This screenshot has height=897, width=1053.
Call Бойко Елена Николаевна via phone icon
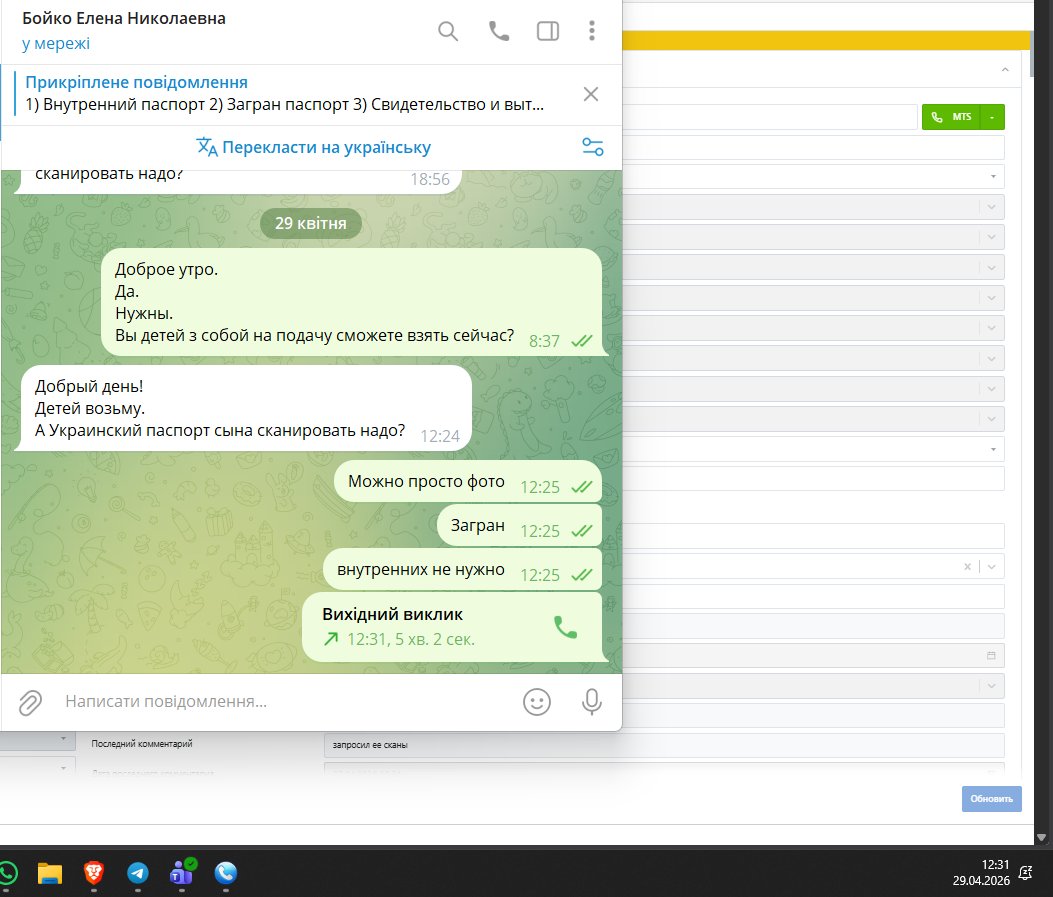point(498,31)
